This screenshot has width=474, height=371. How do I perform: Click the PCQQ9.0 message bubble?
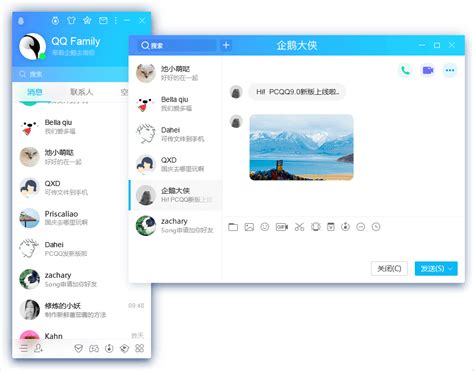pyautogui.click(x=297, y=92)
